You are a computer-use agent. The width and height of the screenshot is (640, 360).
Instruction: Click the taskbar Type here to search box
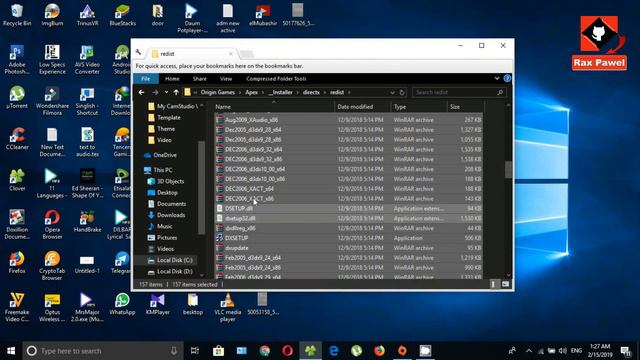click(x=103, y=351)
